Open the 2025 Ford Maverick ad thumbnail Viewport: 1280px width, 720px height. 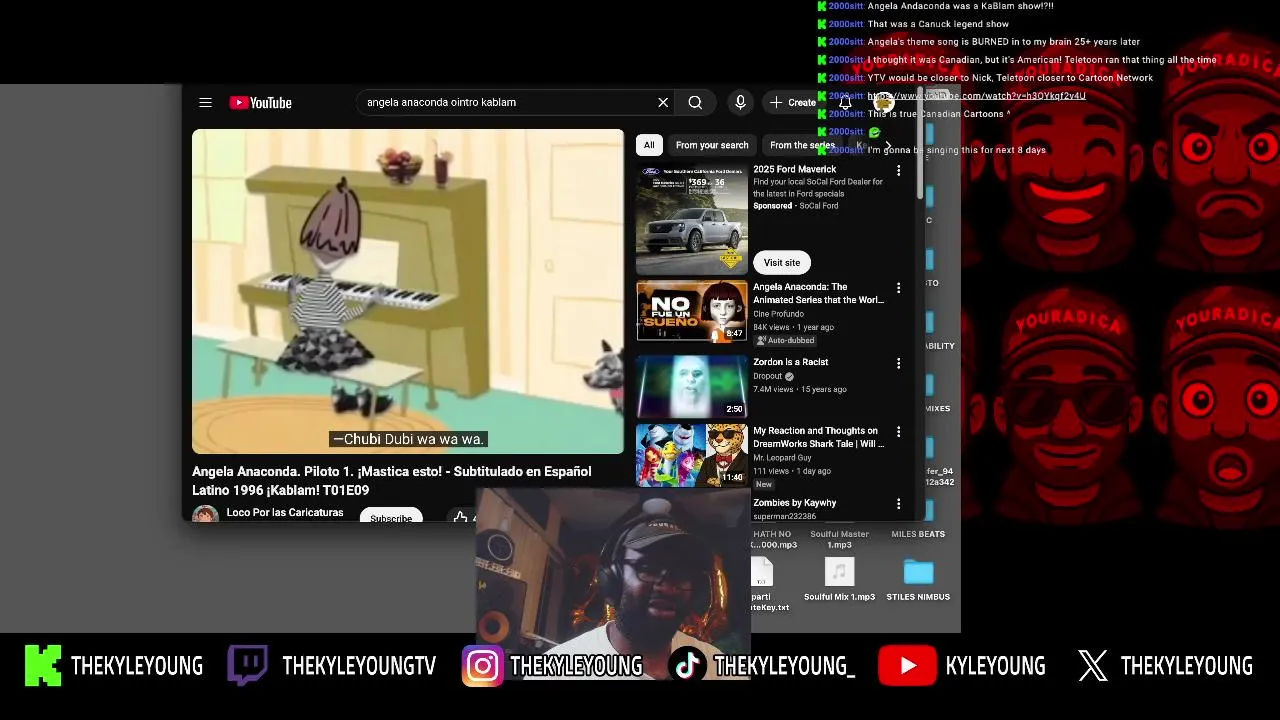click(692, 220)
